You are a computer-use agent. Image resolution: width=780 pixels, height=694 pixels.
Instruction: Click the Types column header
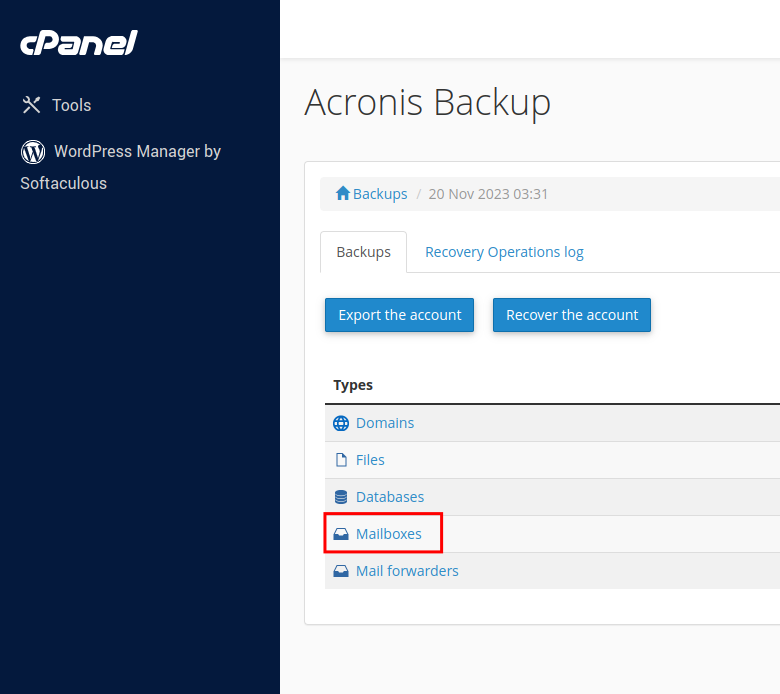click(x=353, y=385)
